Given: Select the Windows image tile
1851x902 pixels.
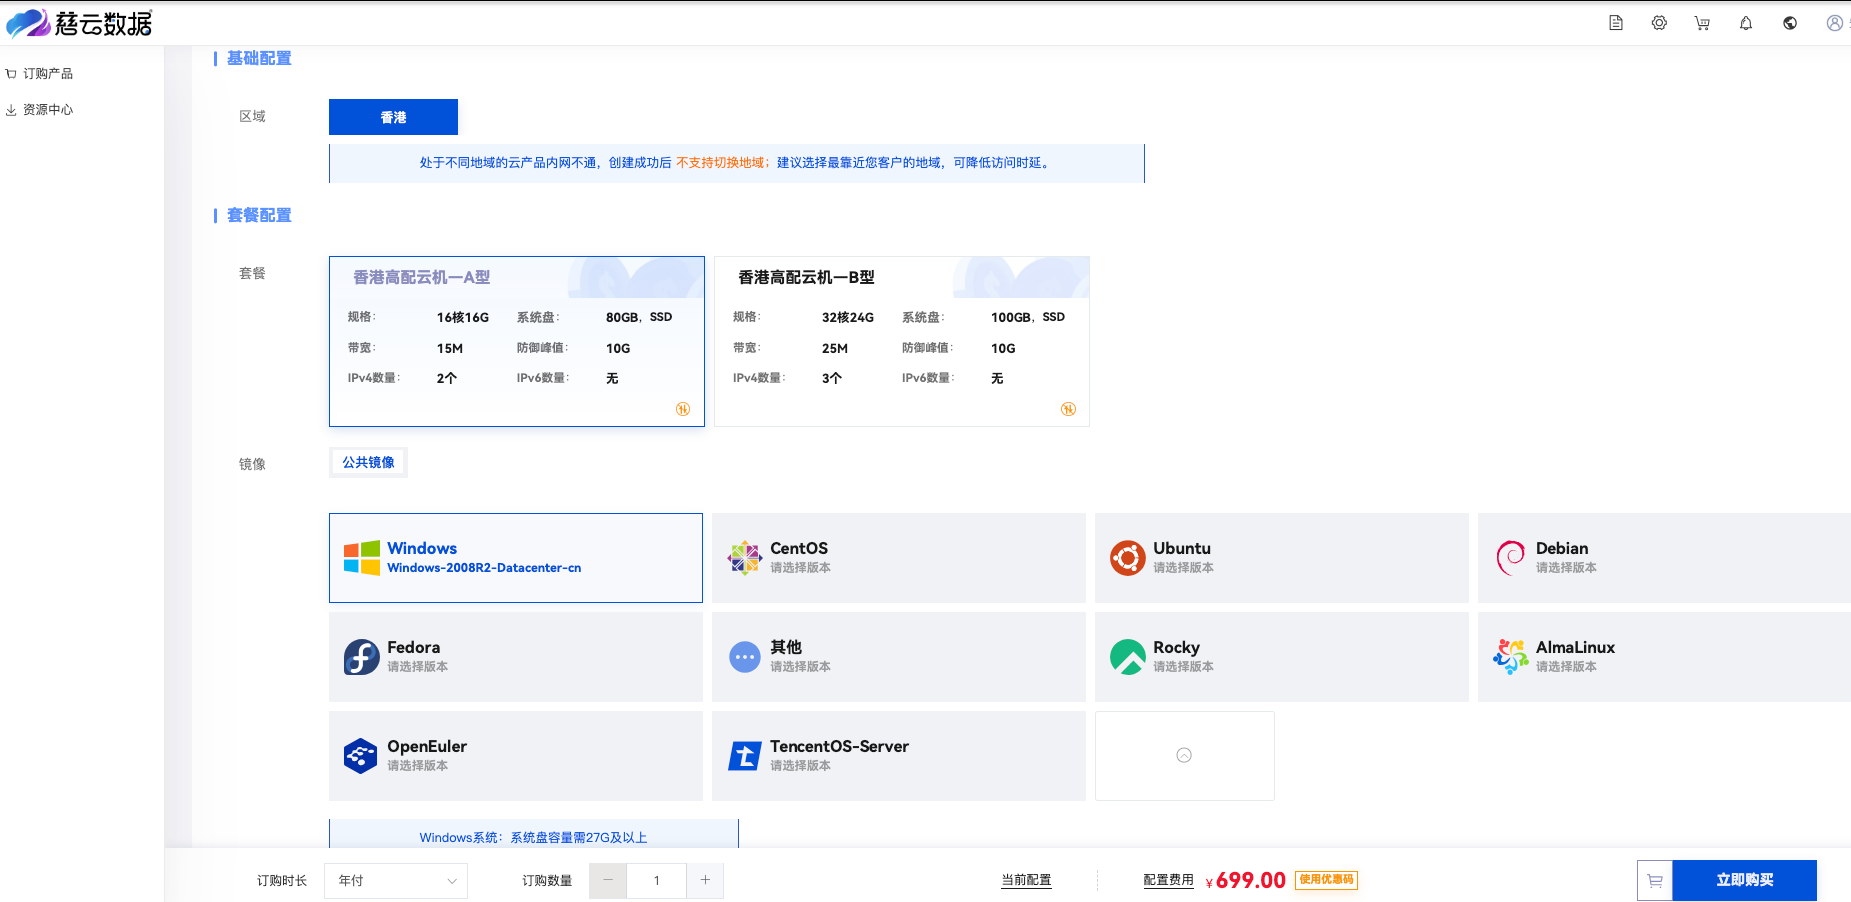Looking at the screenshot, I should click(x=516, y=558).
